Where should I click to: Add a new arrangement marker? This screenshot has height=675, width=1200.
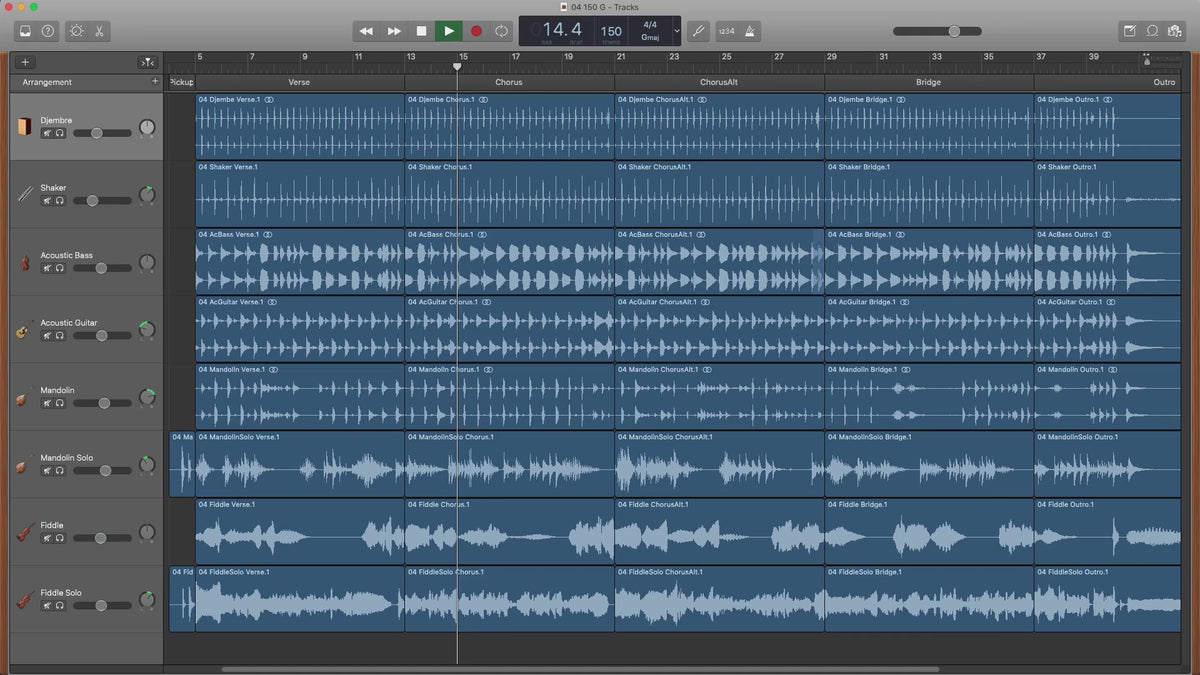(154, 82)
